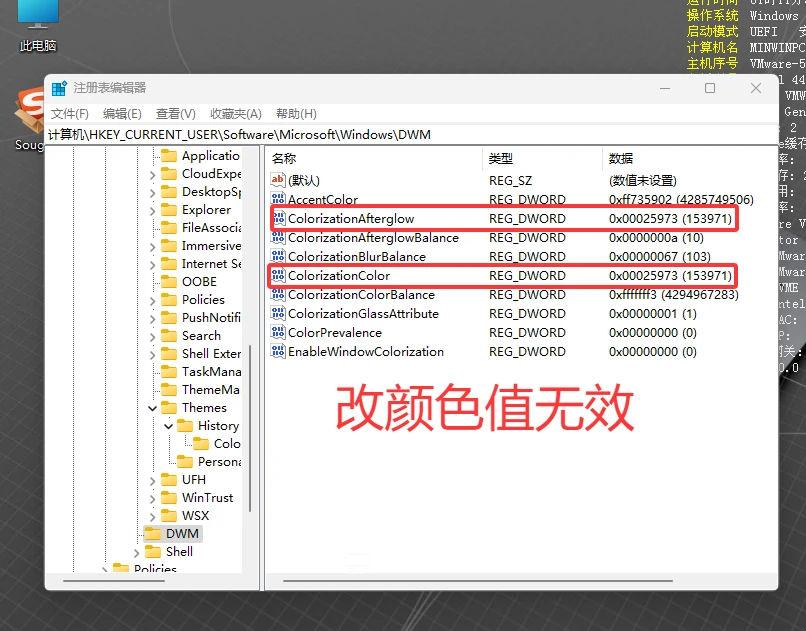This screenshot has width=806, height=631.
Task: Click the 0xff735902 data cell
Action: click(x=681, y=199)
